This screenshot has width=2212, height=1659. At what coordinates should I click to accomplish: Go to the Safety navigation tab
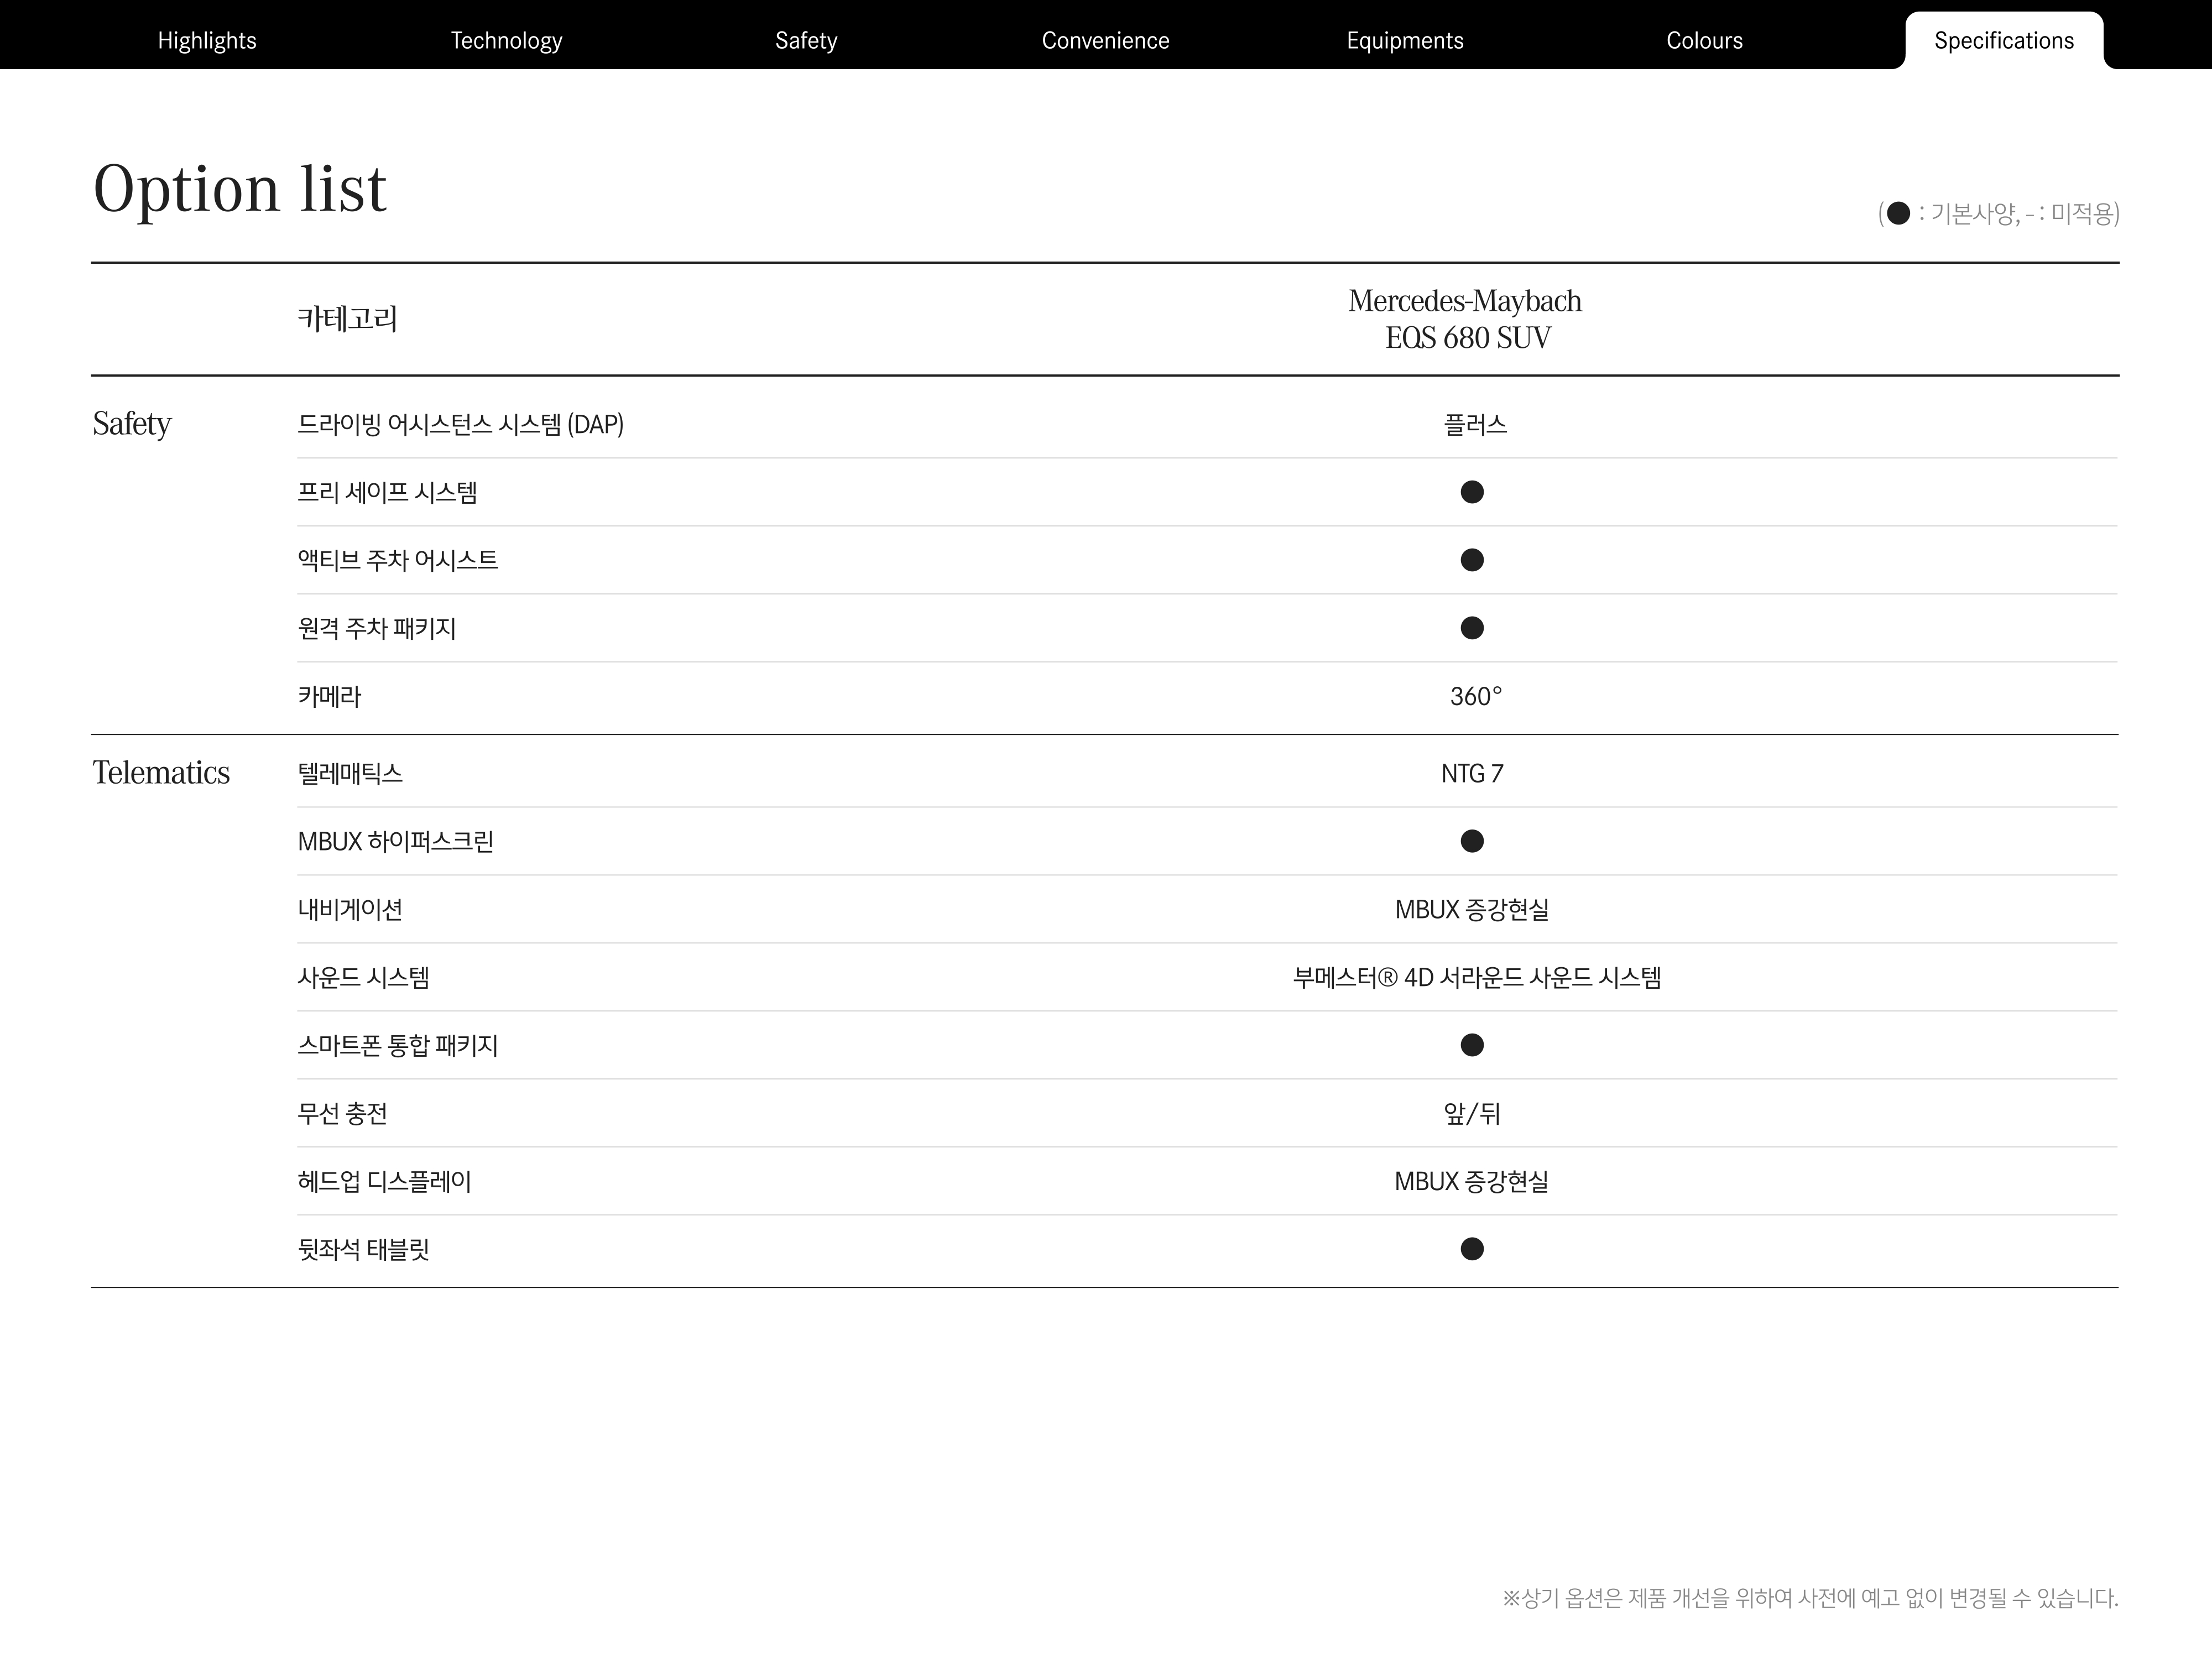[x=806, y=40]
